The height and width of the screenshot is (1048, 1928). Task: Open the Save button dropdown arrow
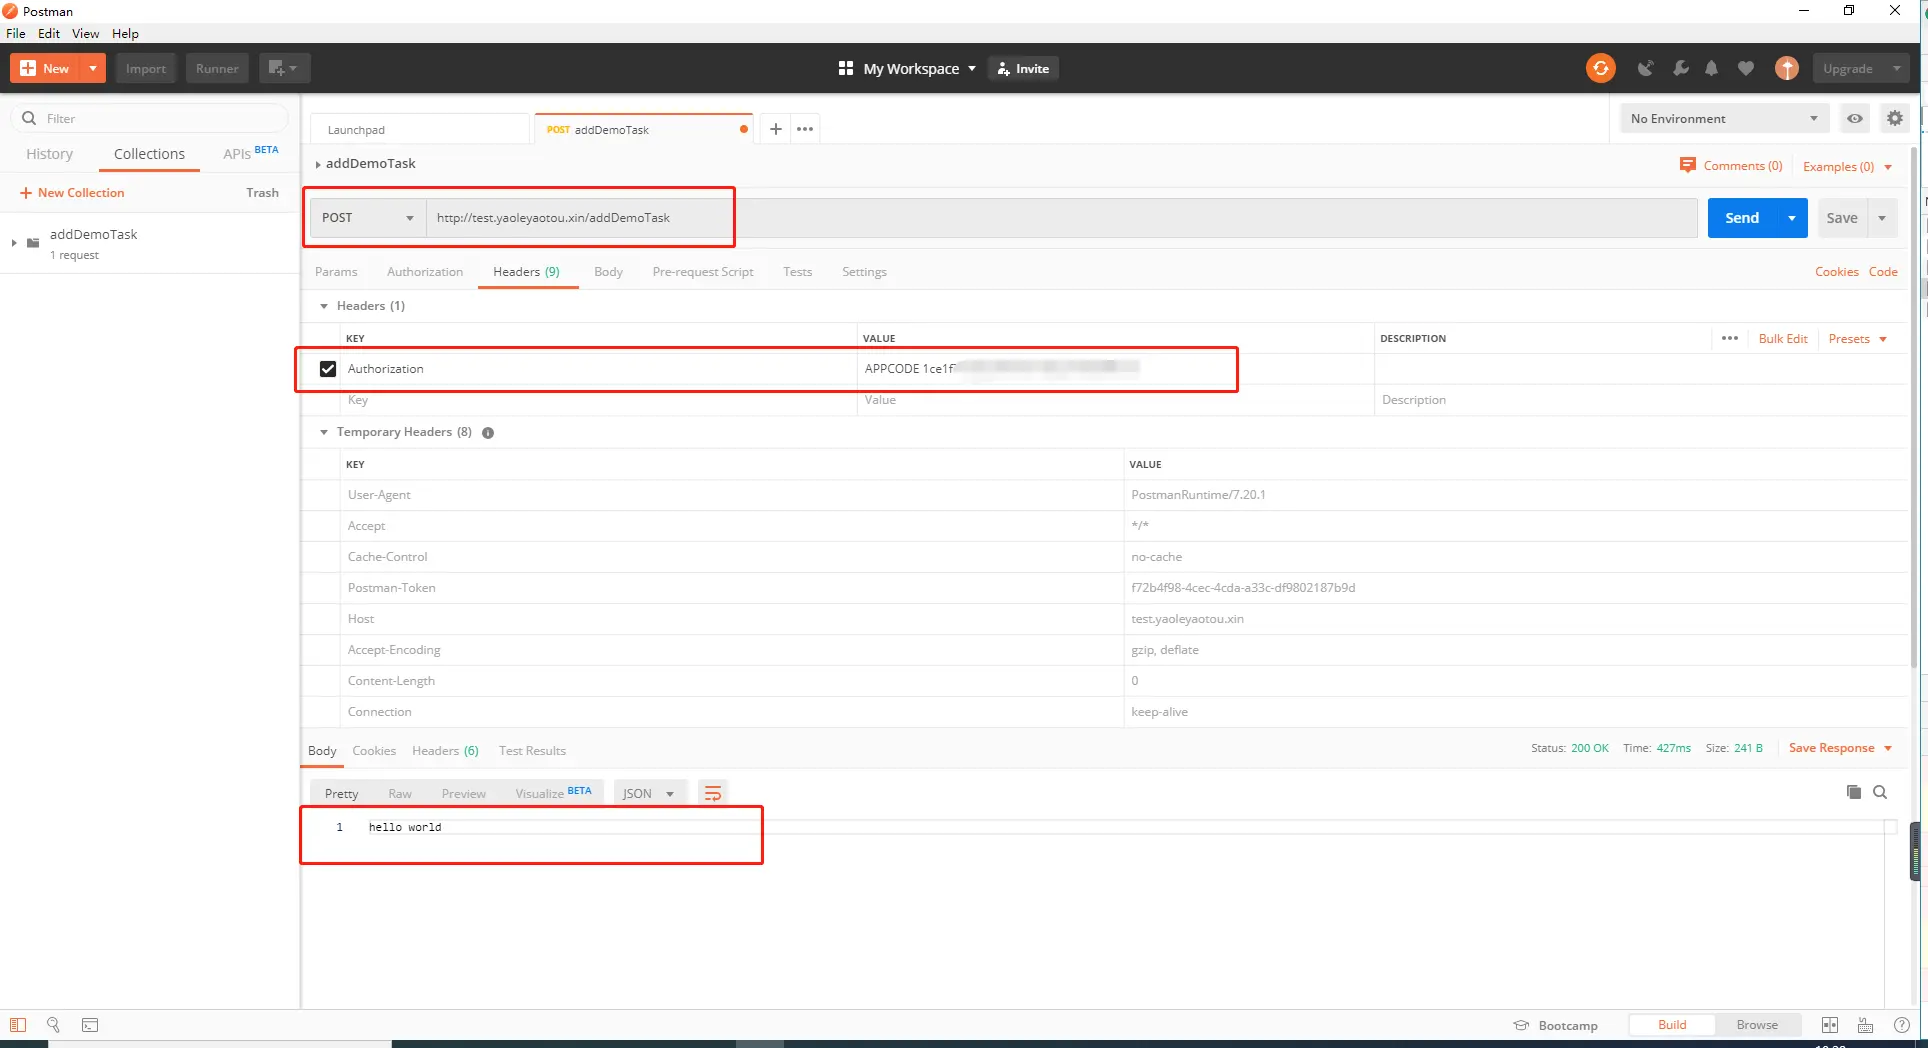coord(1882,218)
